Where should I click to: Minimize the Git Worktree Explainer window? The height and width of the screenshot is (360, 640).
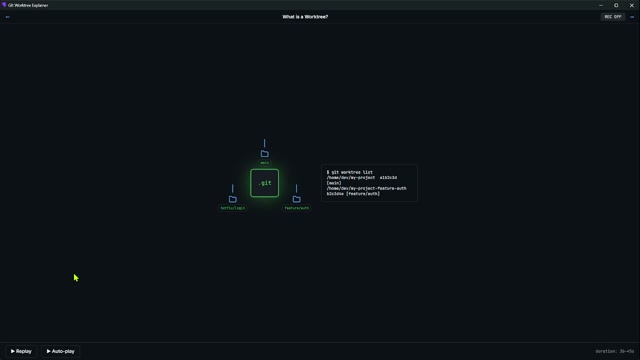coord(601,5)
